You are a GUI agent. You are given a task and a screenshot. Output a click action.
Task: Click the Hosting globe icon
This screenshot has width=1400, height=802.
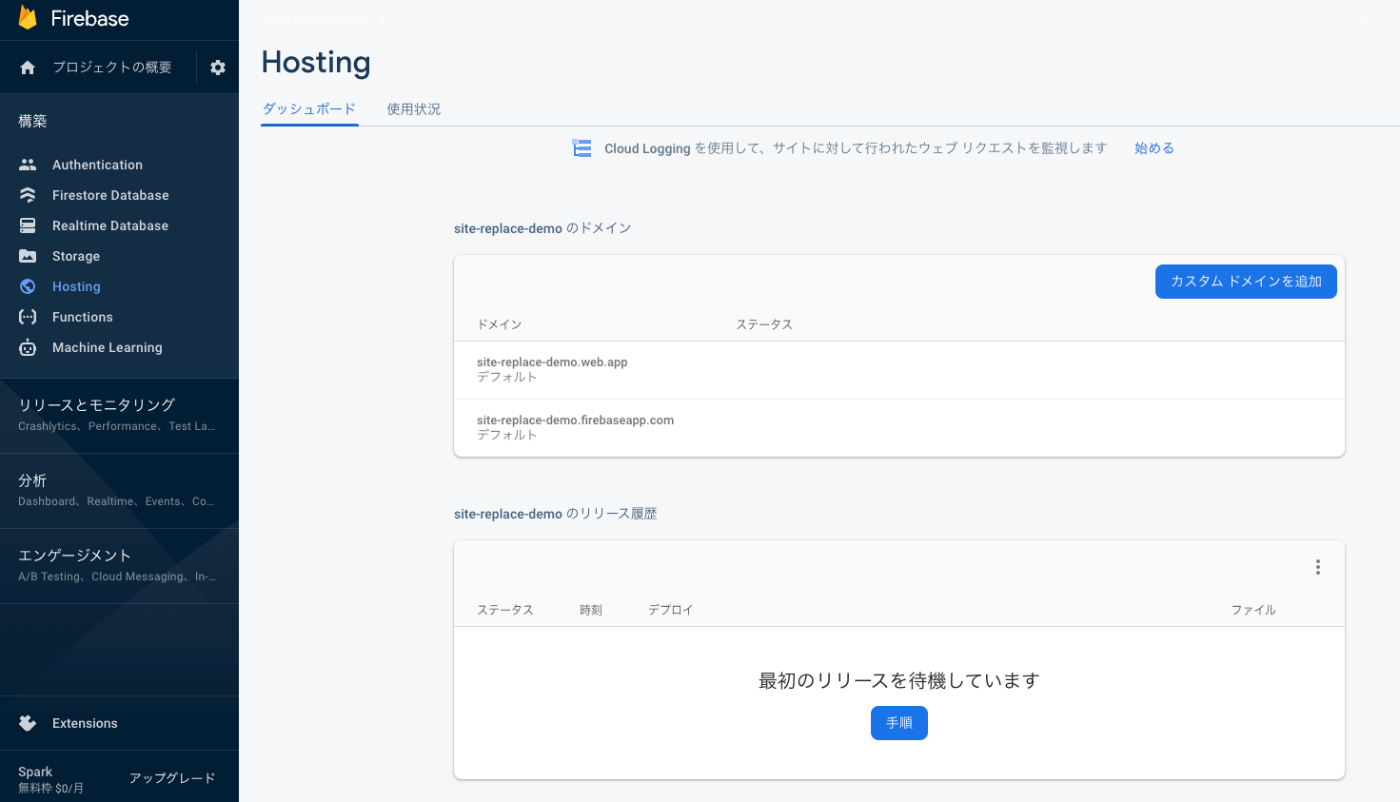point(28,287)
